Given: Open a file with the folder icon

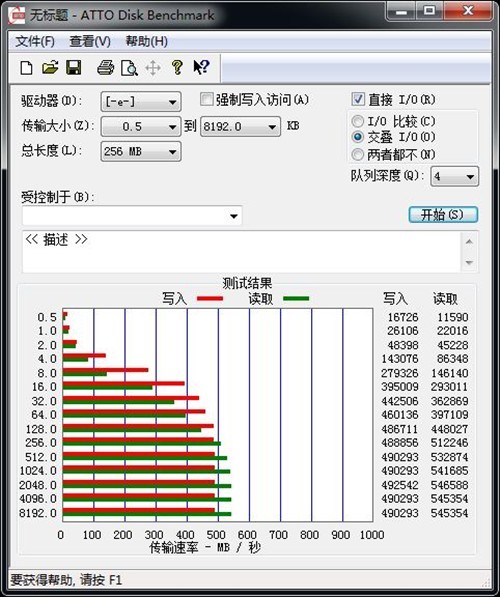Looking at the screenshot, I should coord(50,68).
